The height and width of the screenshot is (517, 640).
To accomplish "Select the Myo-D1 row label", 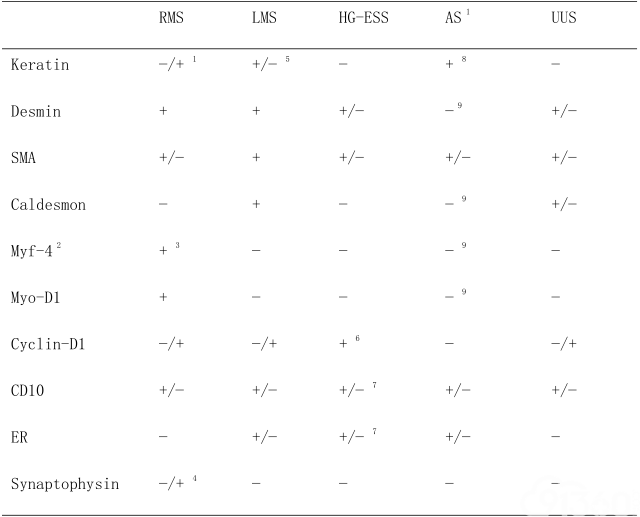I will 36,297.
